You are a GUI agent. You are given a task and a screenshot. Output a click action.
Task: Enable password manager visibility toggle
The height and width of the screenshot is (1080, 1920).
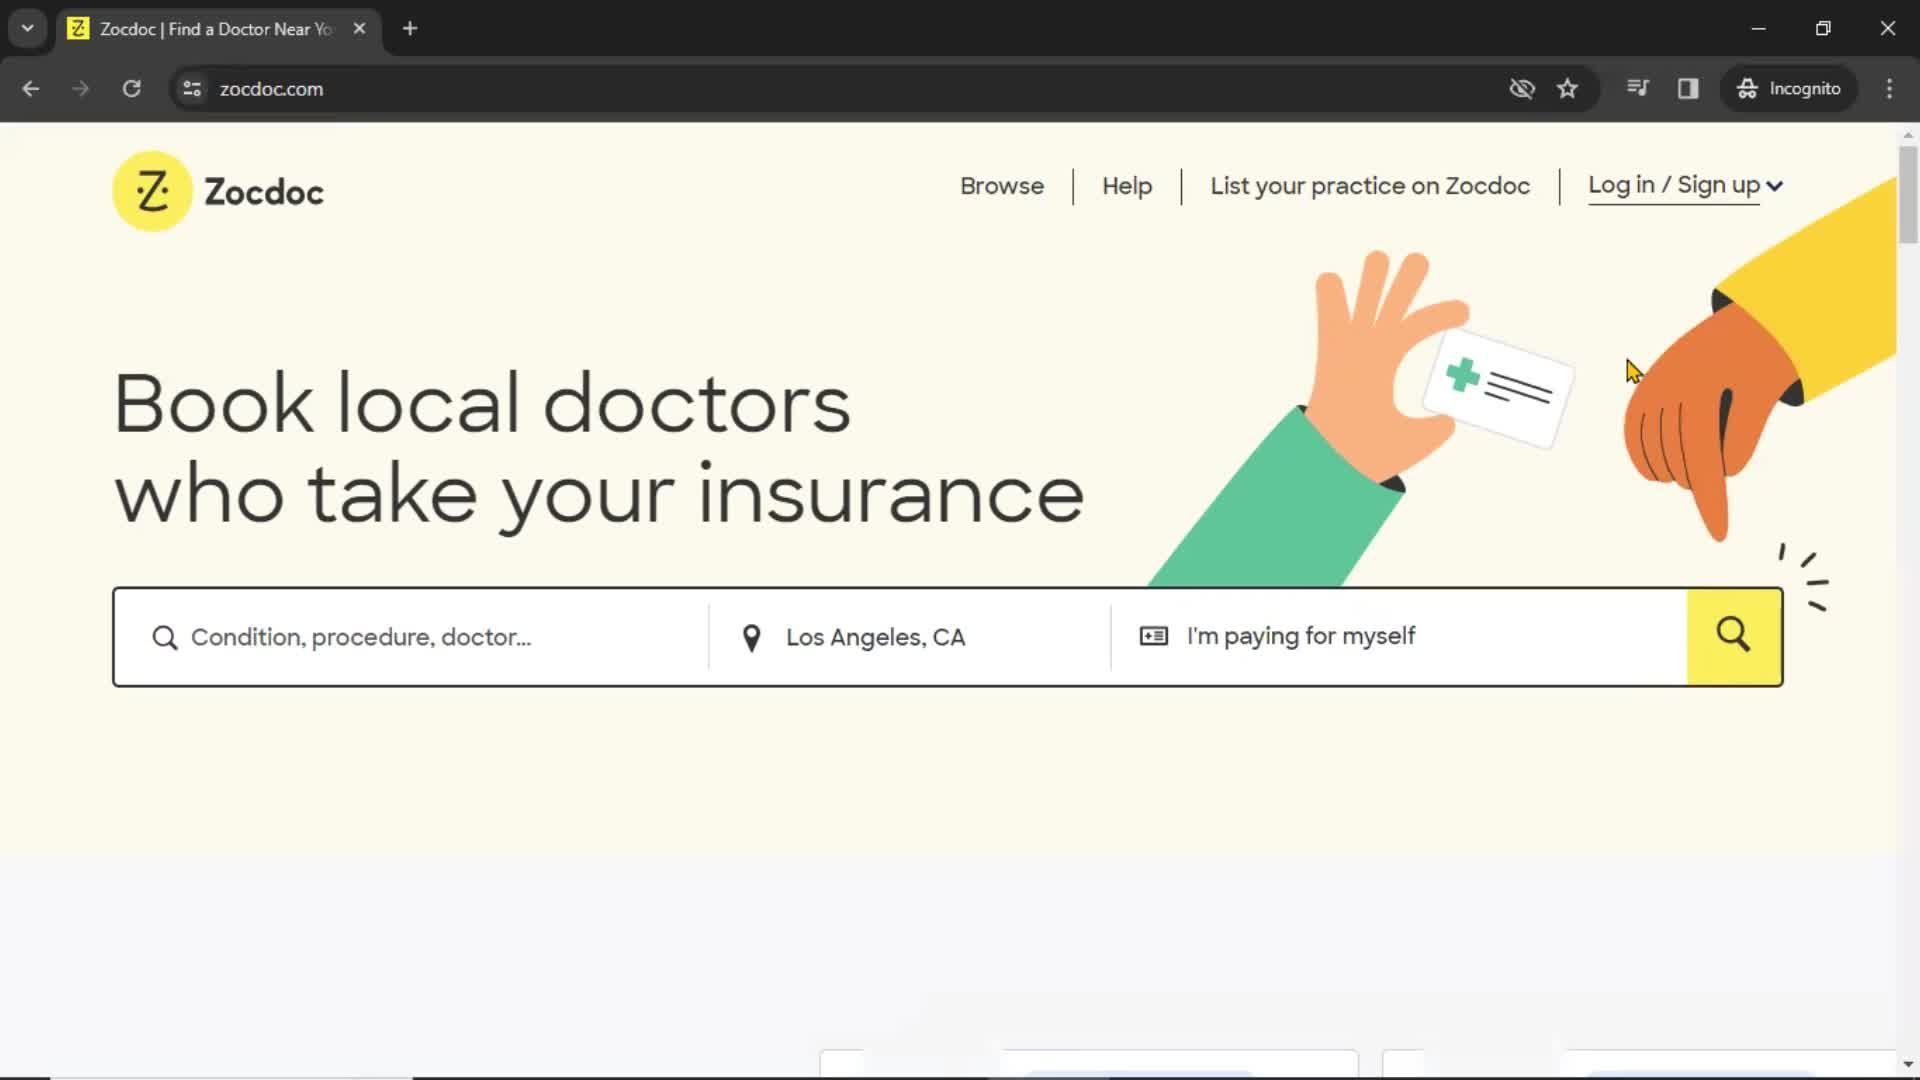point(1523,88)
